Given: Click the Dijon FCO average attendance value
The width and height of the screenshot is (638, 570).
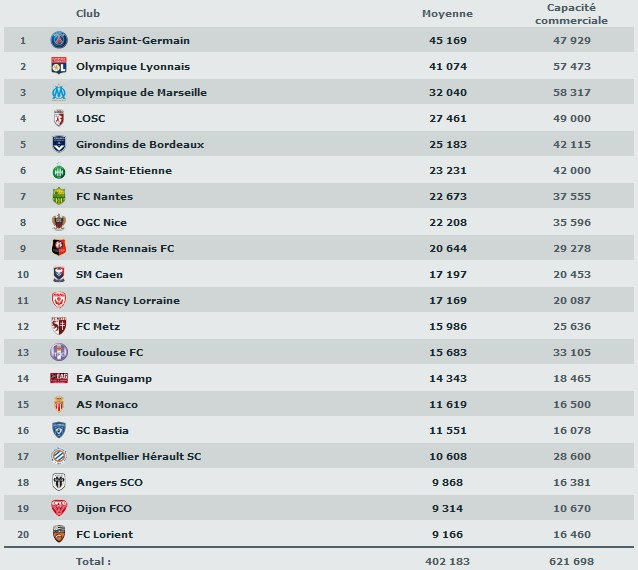Looking at the screenshot, I should [451, 509].
